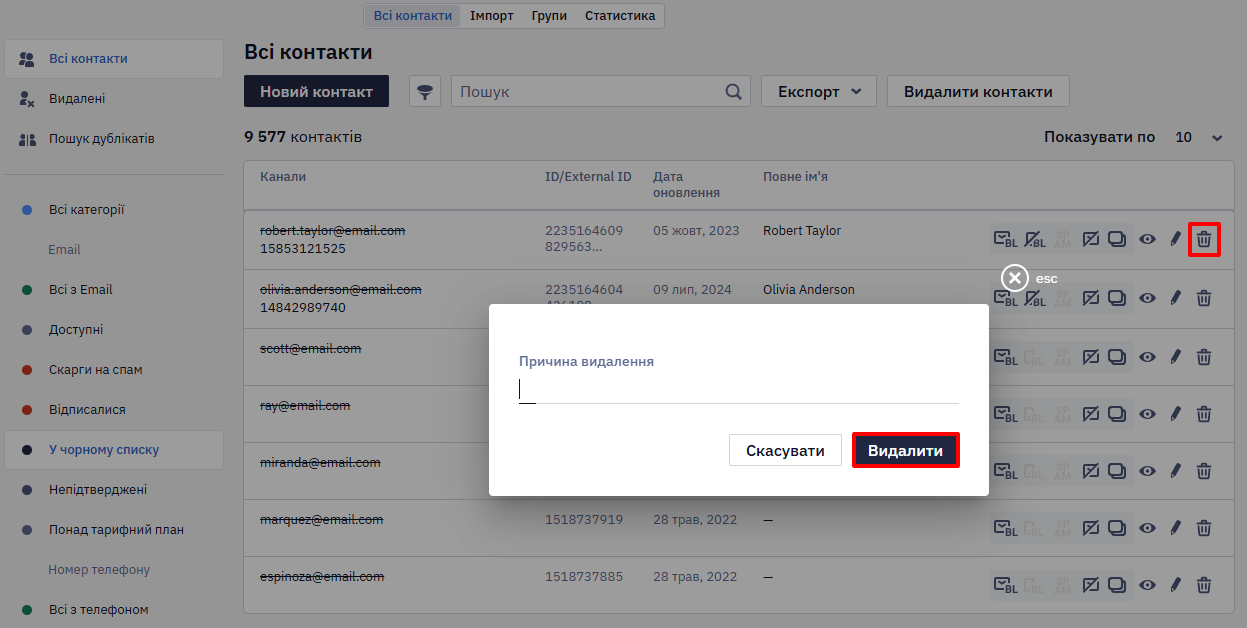The image size is (1247, 628).
Task: Open the Показувати по 10 dropdown
Action: (1198, 137)
